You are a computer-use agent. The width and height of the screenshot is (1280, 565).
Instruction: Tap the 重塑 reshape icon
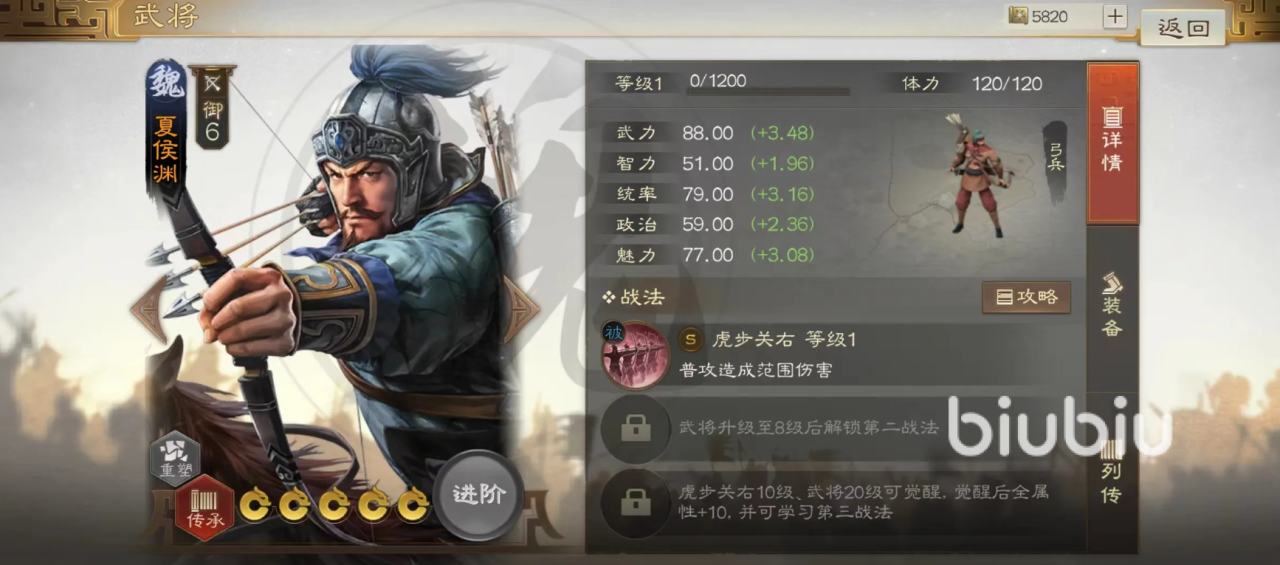coord(175,459)
